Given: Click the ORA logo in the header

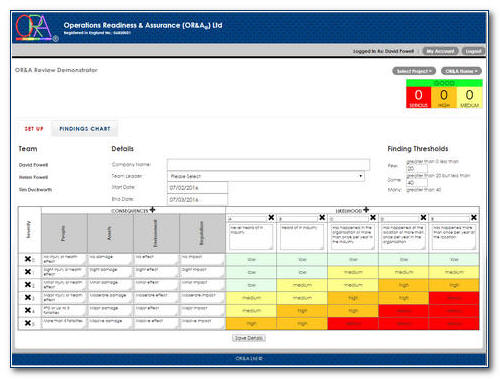Looking at the screenshot, I should [36, 28].
